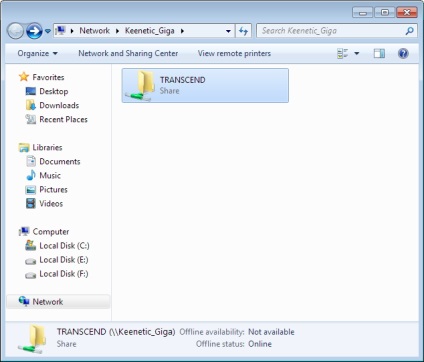Image resolution: width=424 pixels, height=362 pixels.
Task: Click the 'Online' offline status value
Action: (x=260, y=344)
